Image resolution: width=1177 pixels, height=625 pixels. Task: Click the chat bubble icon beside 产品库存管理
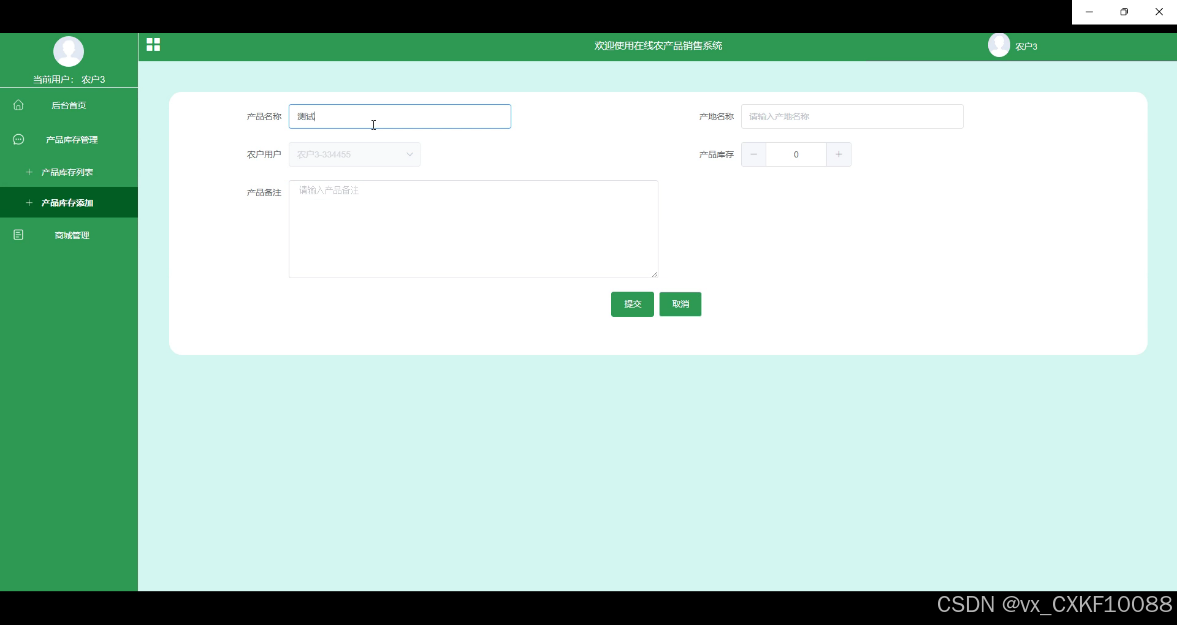[x=19, y=140]
